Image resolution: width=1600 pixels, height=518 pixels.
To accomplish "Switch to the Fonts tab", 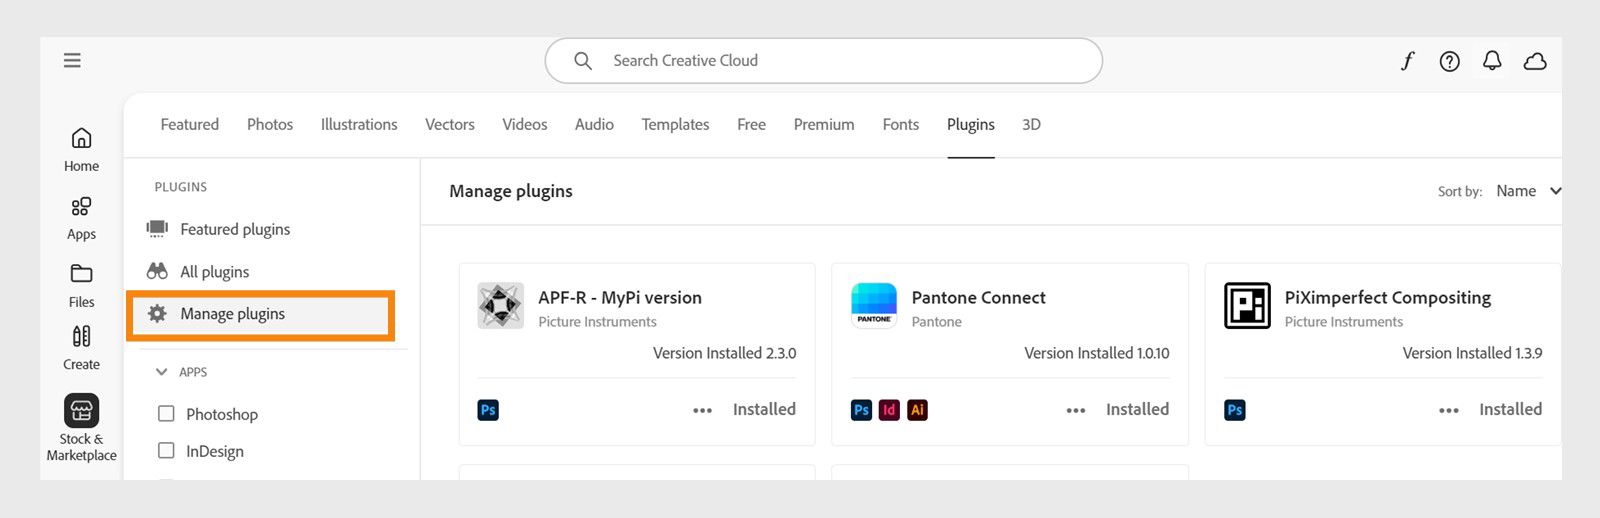I will click(900, 125).
